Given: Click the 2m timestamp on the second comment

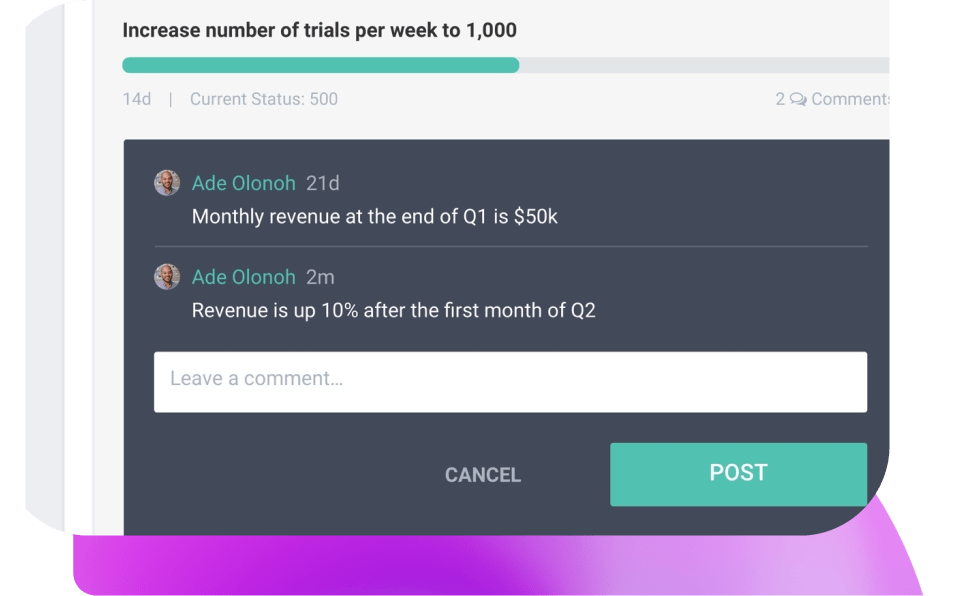Looking at the screenshot, I should (x=320, y=277).
